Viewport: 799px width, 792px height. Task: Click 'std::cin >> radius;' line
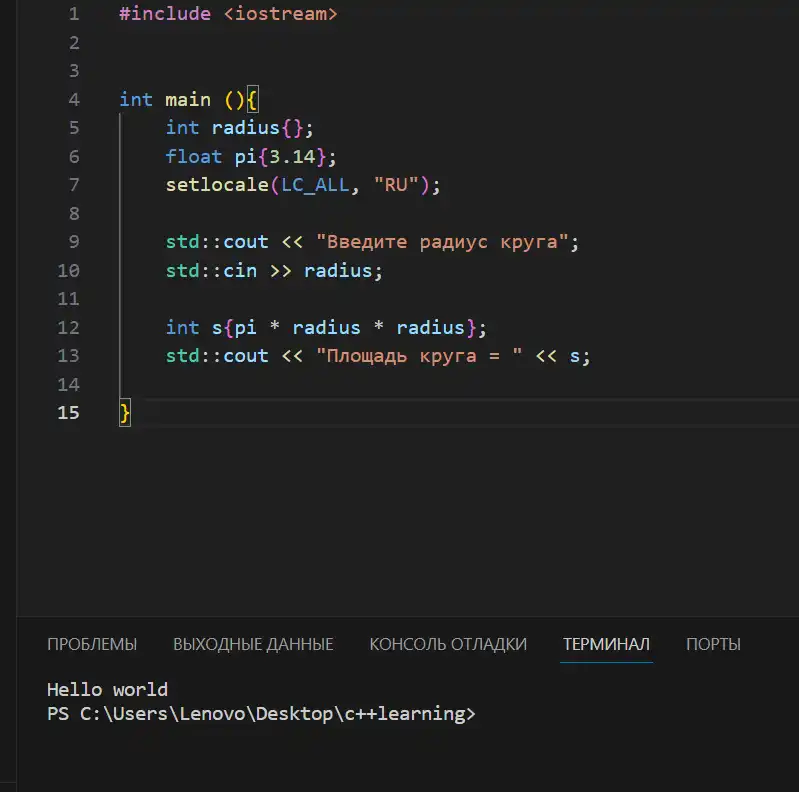click(x=274, y=271)
